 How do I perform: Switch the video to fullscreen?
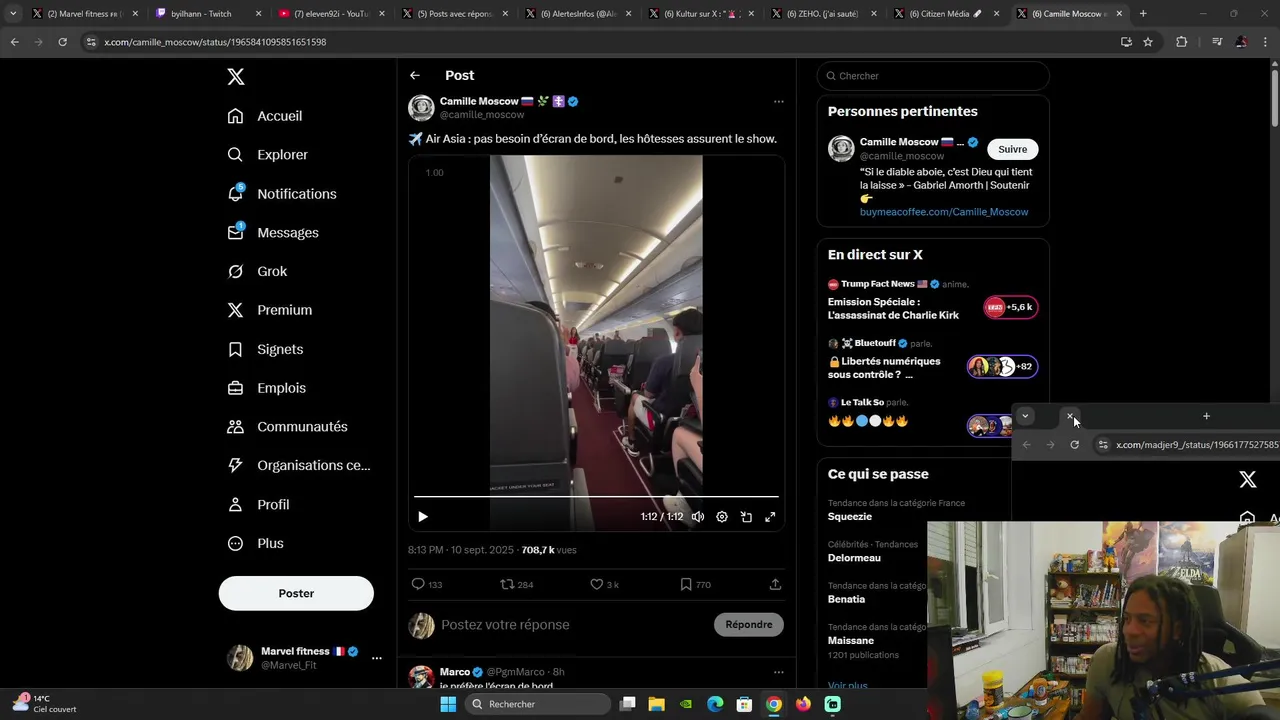click(x=770, y=517)
